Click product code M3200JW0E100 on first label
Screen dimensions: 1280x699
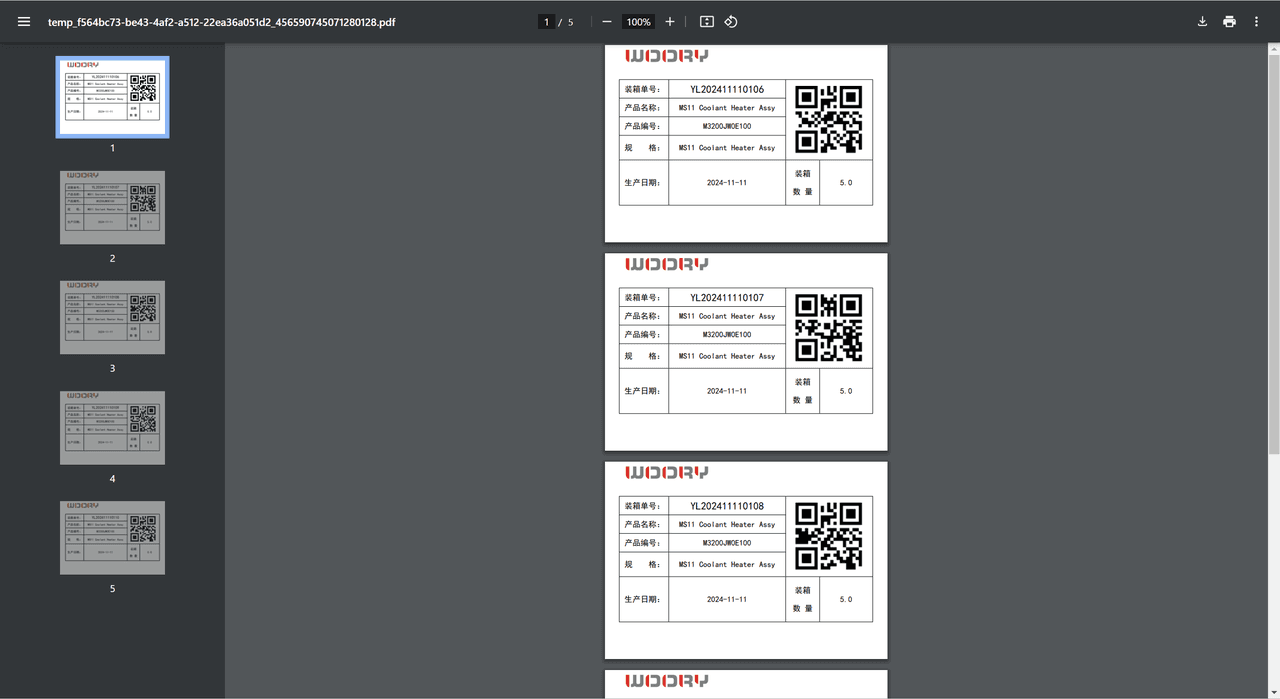pos(727,127)
